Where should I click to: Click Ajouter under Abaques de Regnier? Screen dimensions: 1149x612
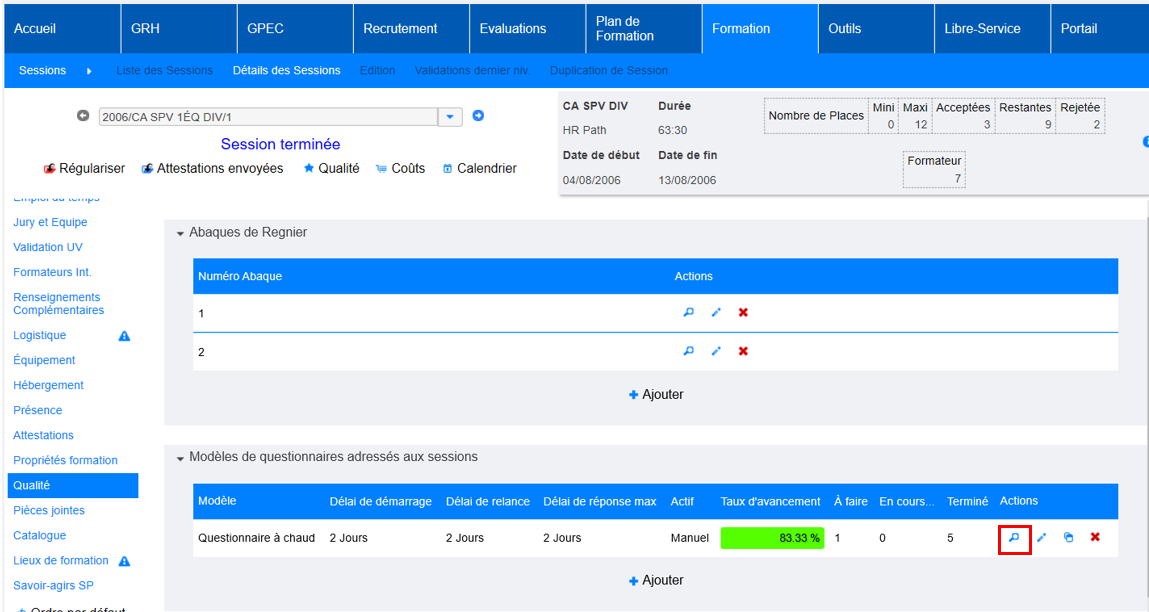tap(656, 395)
